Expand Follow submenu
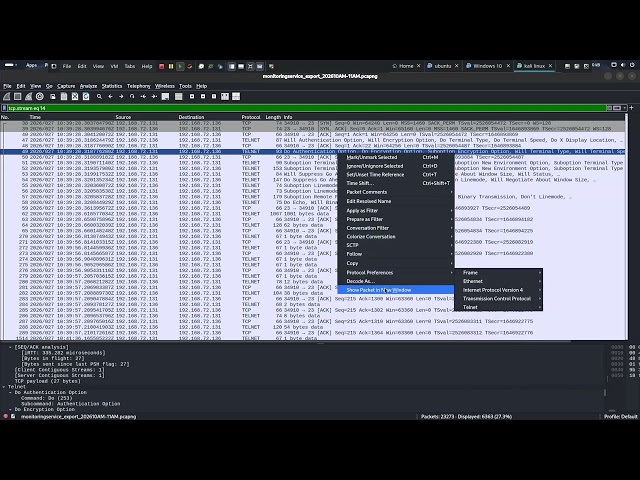 click(396, 254)
